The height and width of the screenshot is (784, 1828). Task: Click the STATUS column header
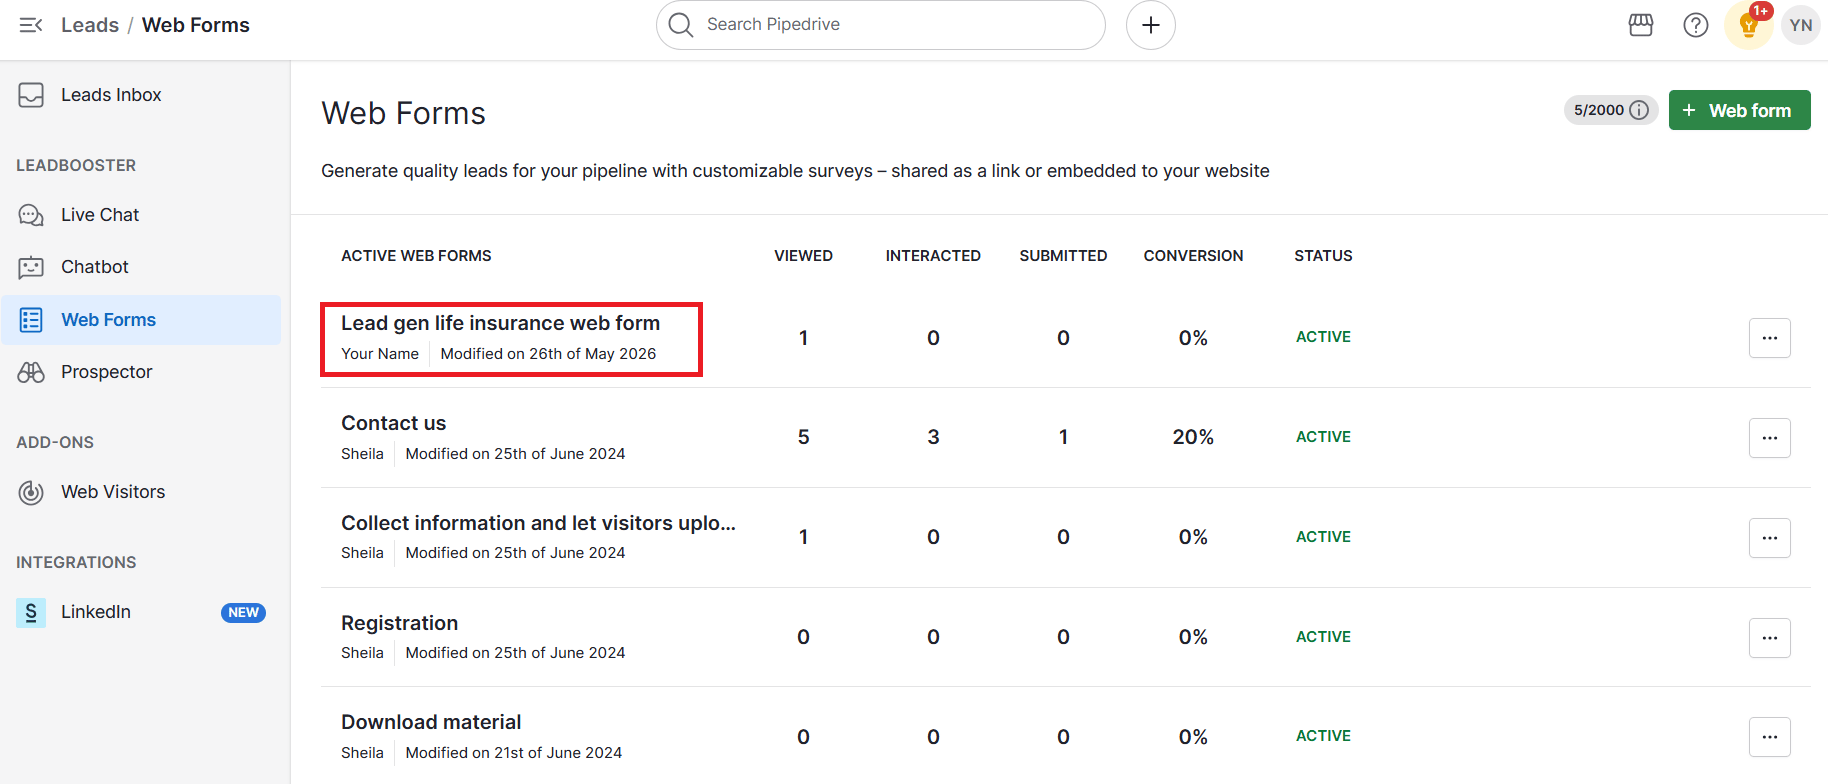[x=1323, y=256]
